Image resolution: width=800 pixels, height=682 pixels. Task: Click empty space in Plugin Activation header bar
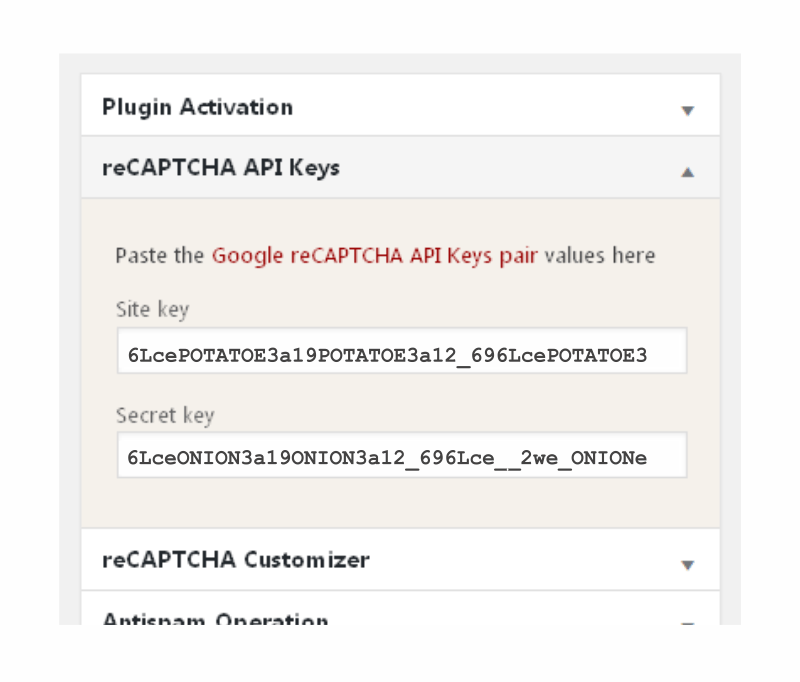480,107
